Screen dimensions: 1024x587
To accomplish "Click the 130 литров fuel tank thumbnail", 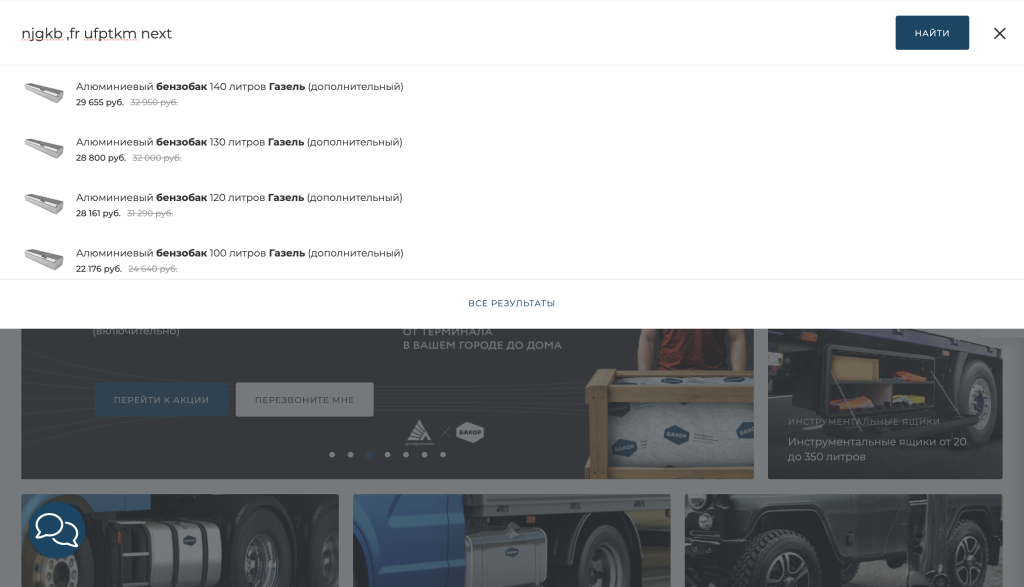I will point(44,149).
